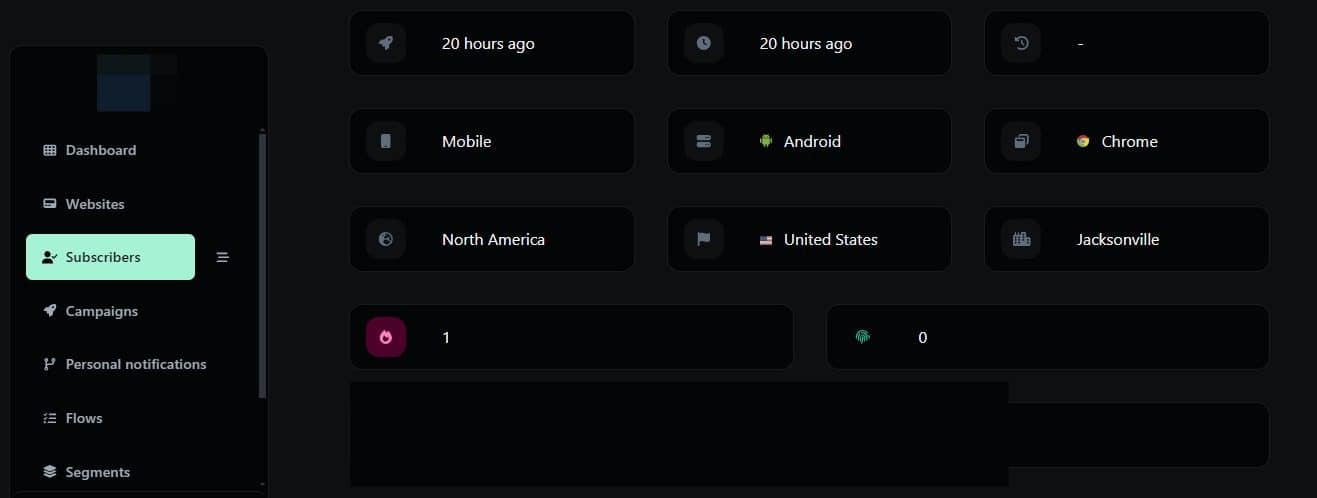Click the globe icon beside North America
1317x498 pixels.
(x=386, y=239)
